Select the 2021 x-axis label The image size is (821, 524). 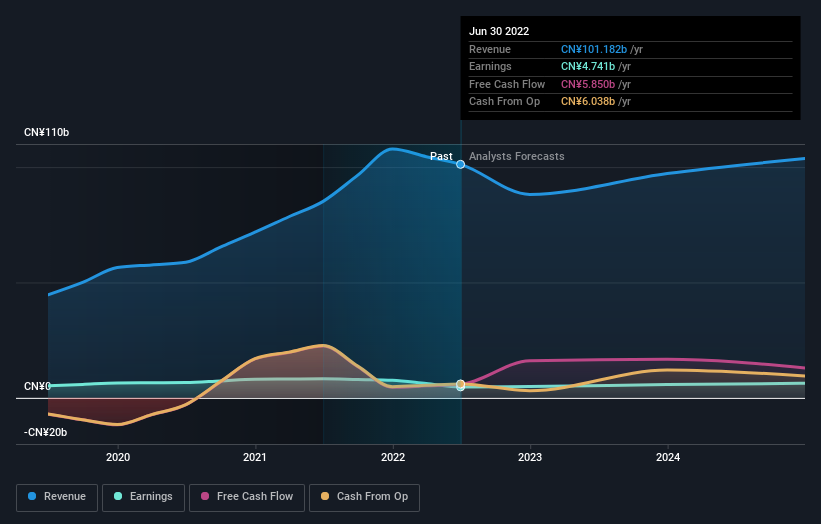coord(254,457)
